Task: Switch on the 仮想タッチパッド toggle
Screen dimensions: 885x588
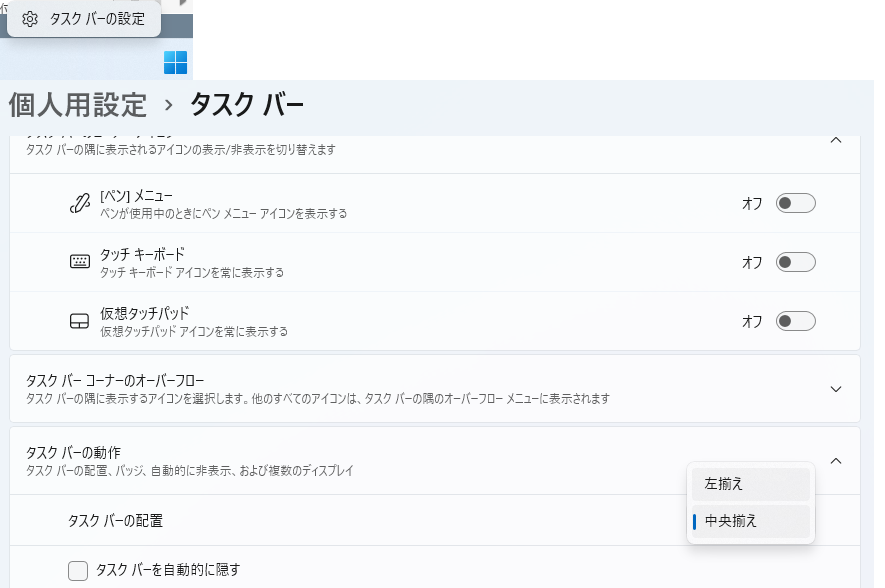Action: click(796, 321)
